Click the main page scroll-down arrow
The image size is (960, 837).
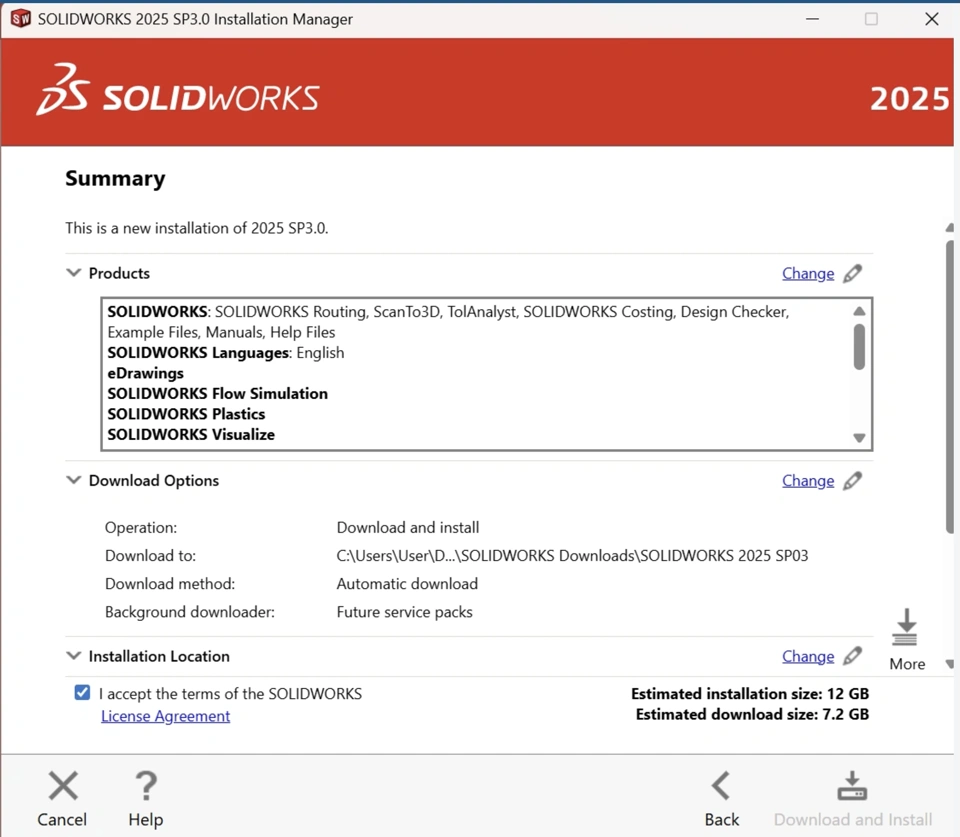click(950, 664)
